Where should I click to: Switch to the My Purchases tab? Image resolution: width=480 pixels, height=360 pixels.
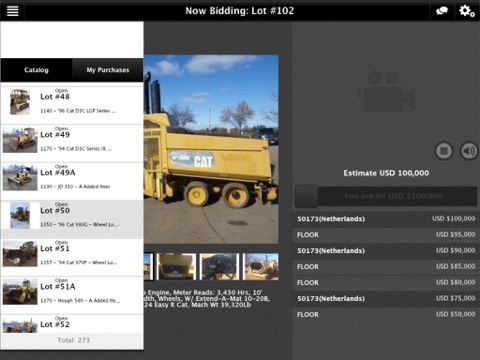pyautogui.click(x=108, y=70)
